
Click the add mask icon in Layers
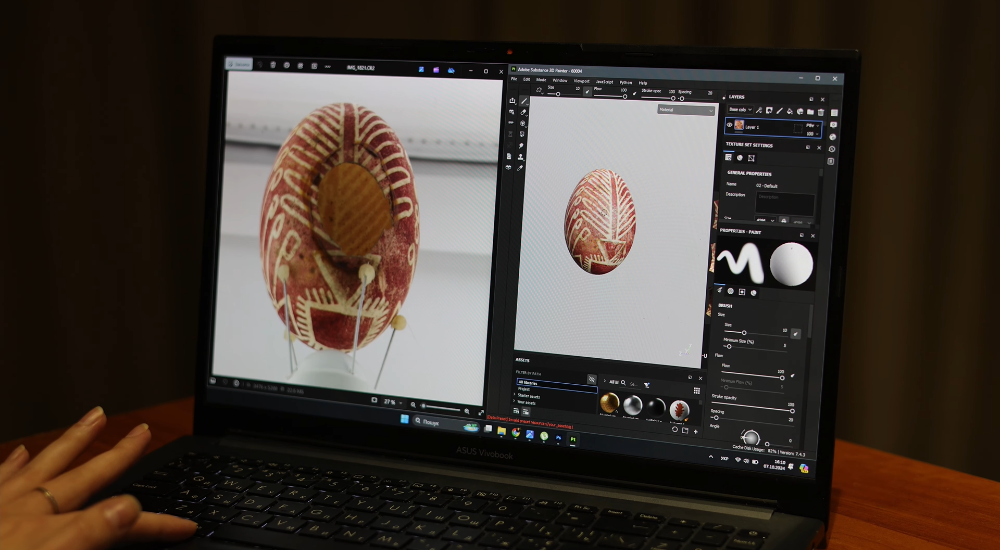(769, 110)
